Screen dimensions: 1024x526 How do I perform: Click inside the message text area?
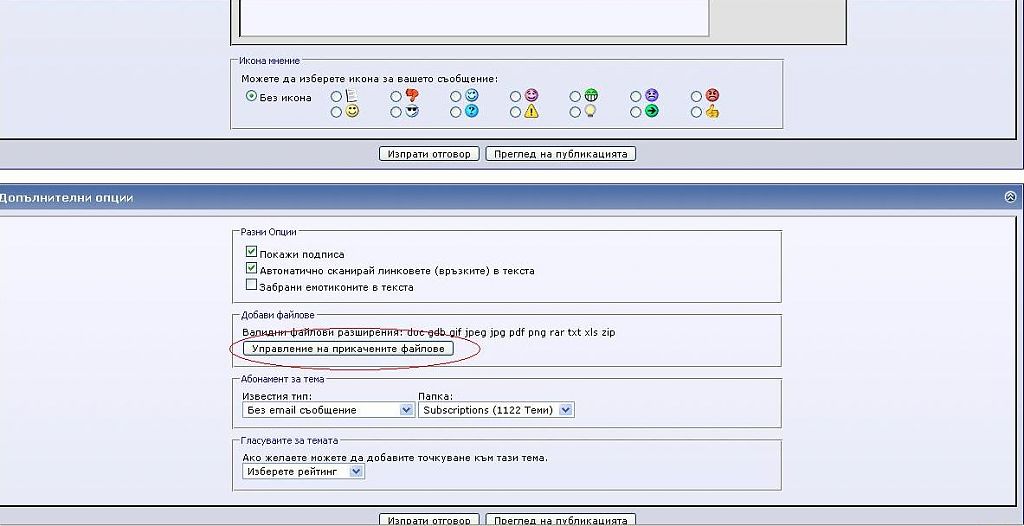(474, 16)
